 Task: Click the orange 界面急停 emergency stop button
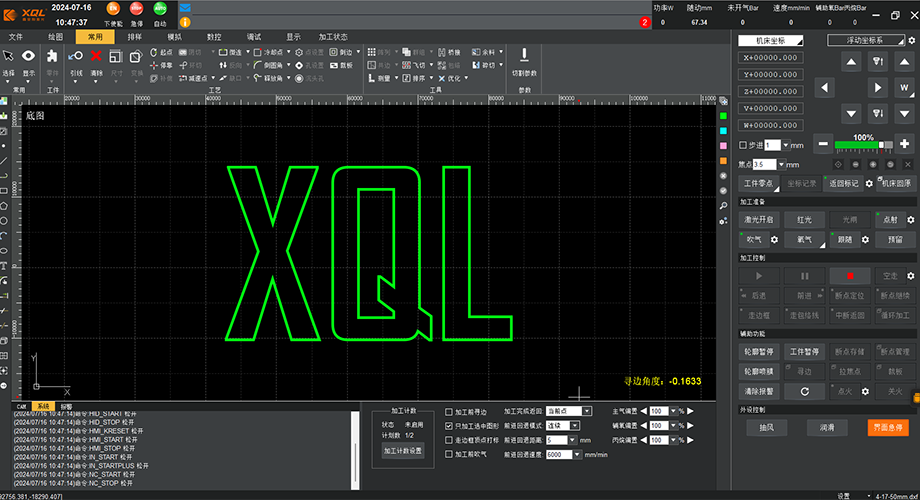coord(887,427)
